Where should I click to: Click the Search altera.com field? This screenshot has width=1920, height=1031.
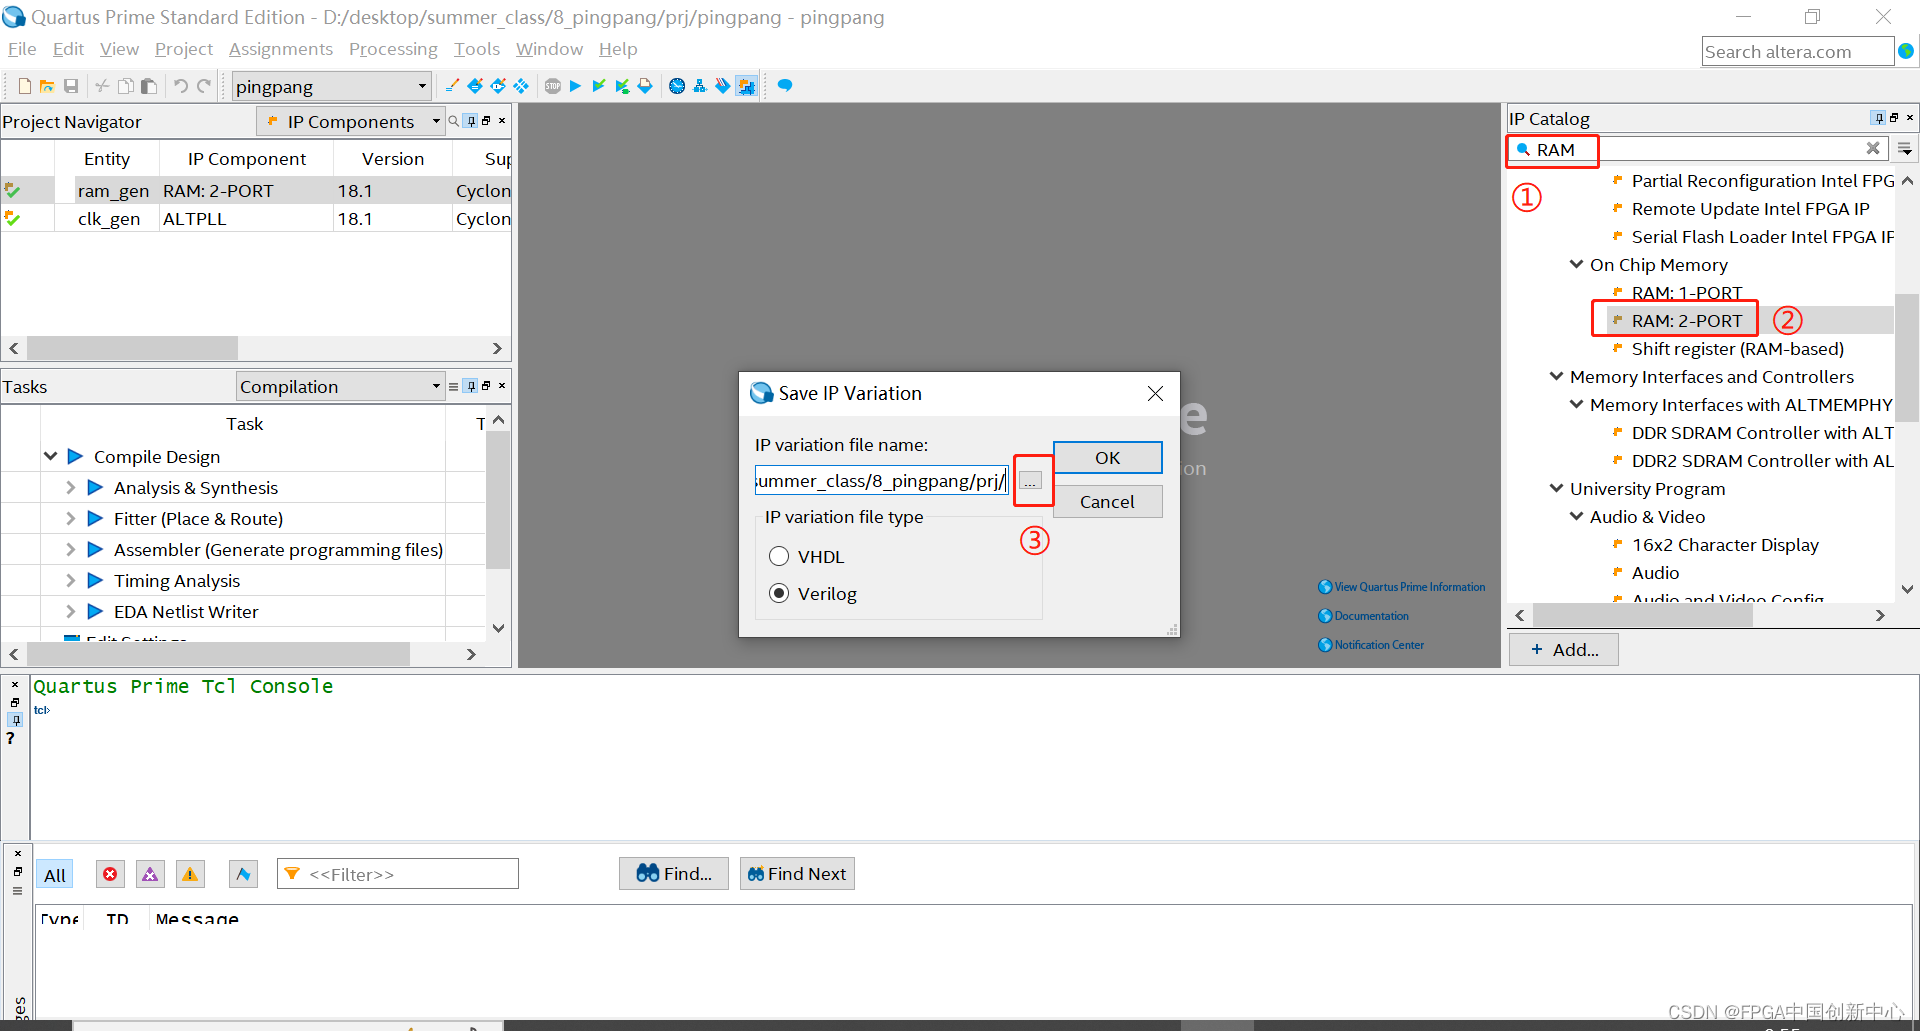click(x=1798, y=51)
